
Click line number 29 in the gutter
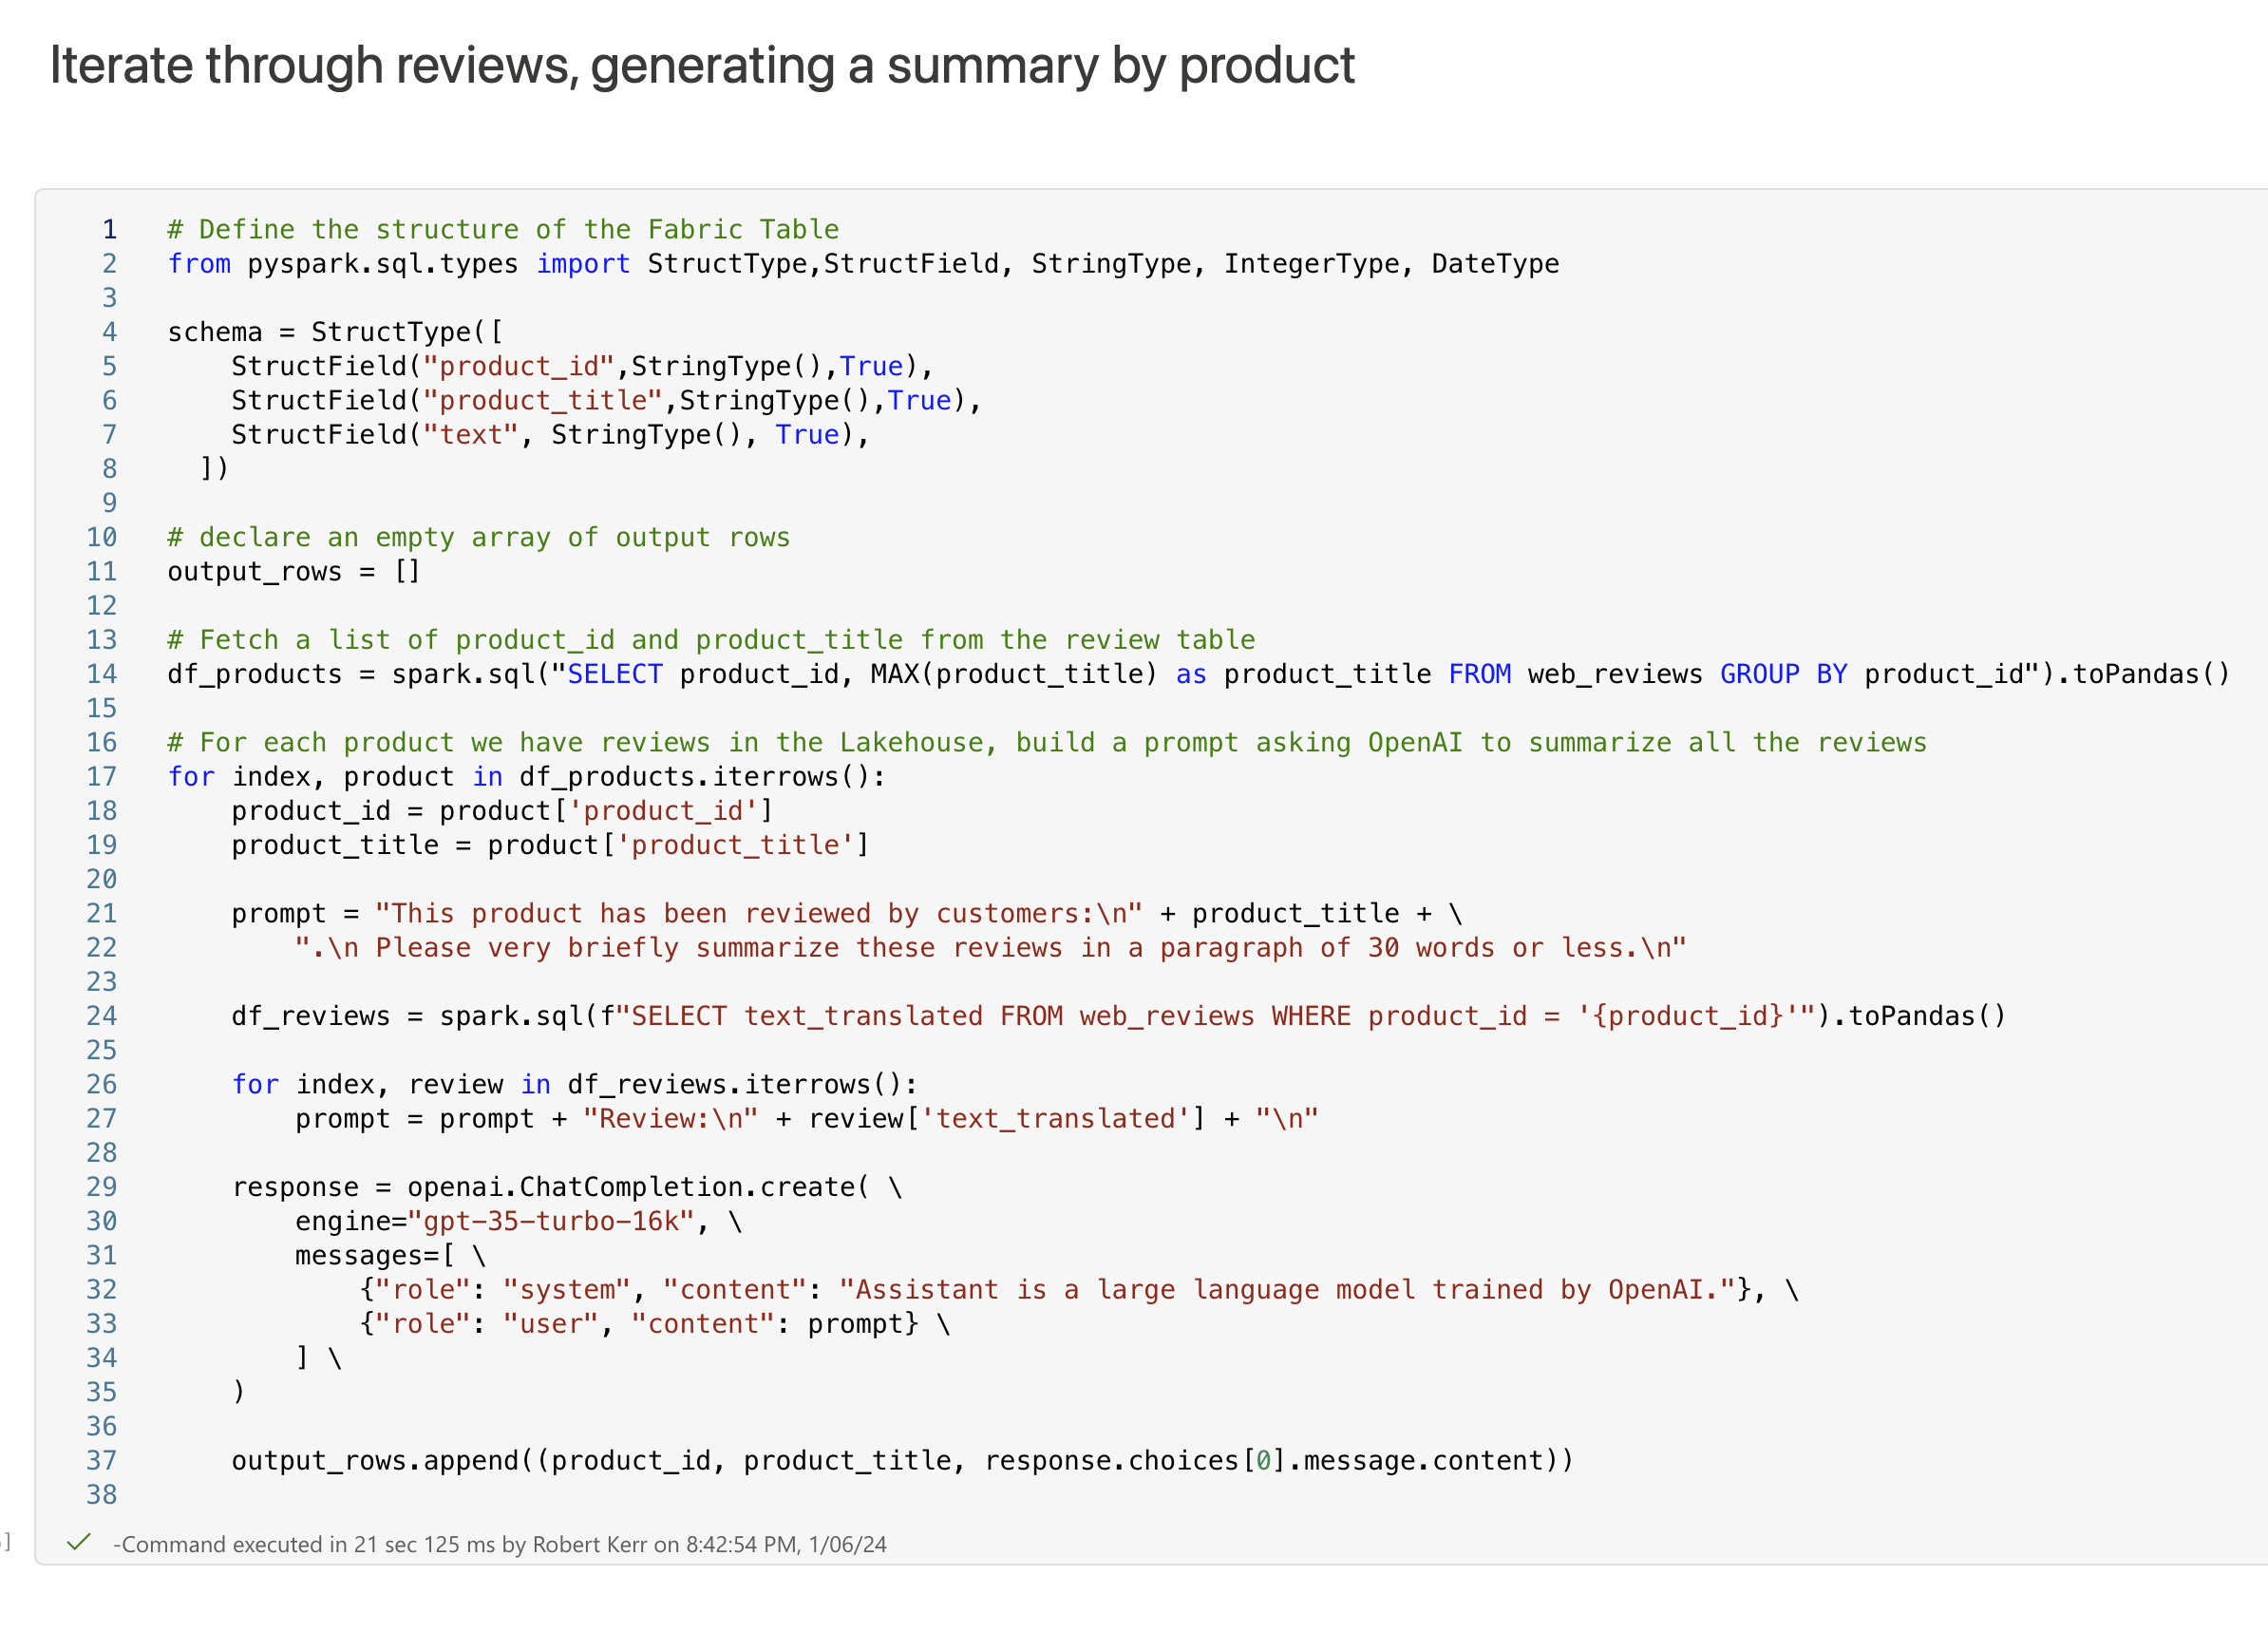tap(101, 1187)
